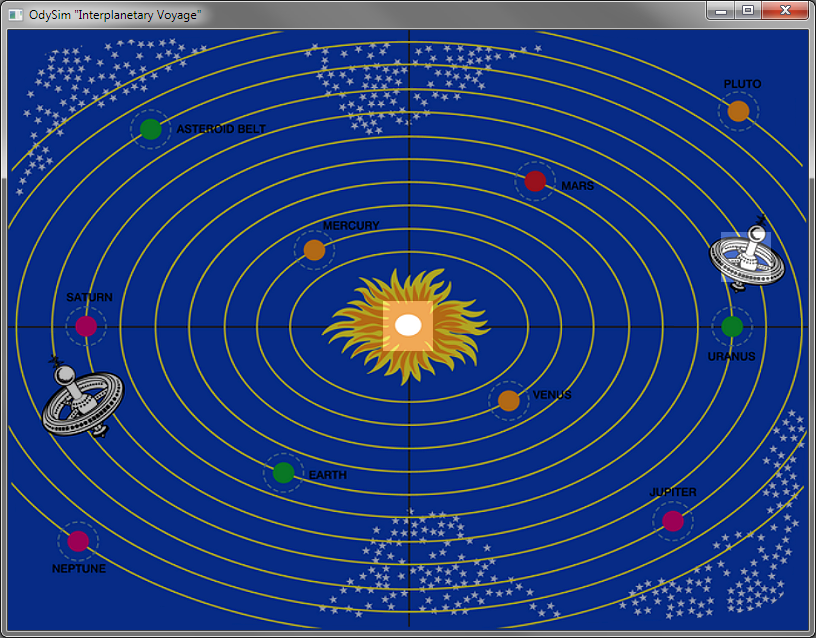Click the PLUTO label
Viewport: 816px width, 638px height.
[743, 84]
